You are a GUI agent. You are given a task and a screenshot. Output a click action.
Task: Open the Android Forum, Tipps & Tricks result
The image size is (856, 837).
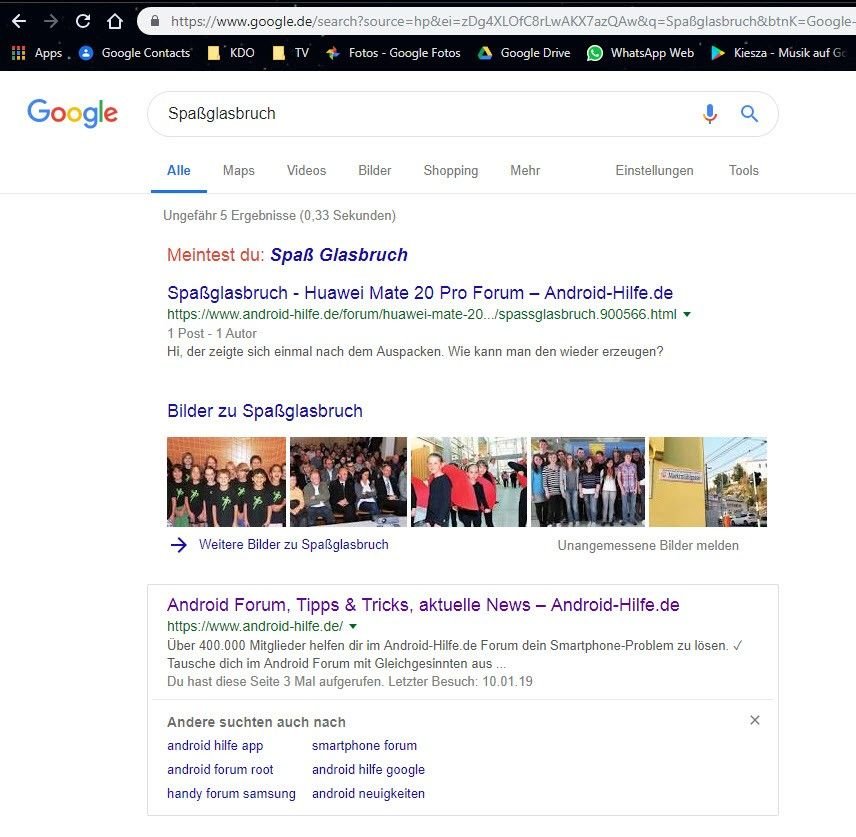coord(423,605)
